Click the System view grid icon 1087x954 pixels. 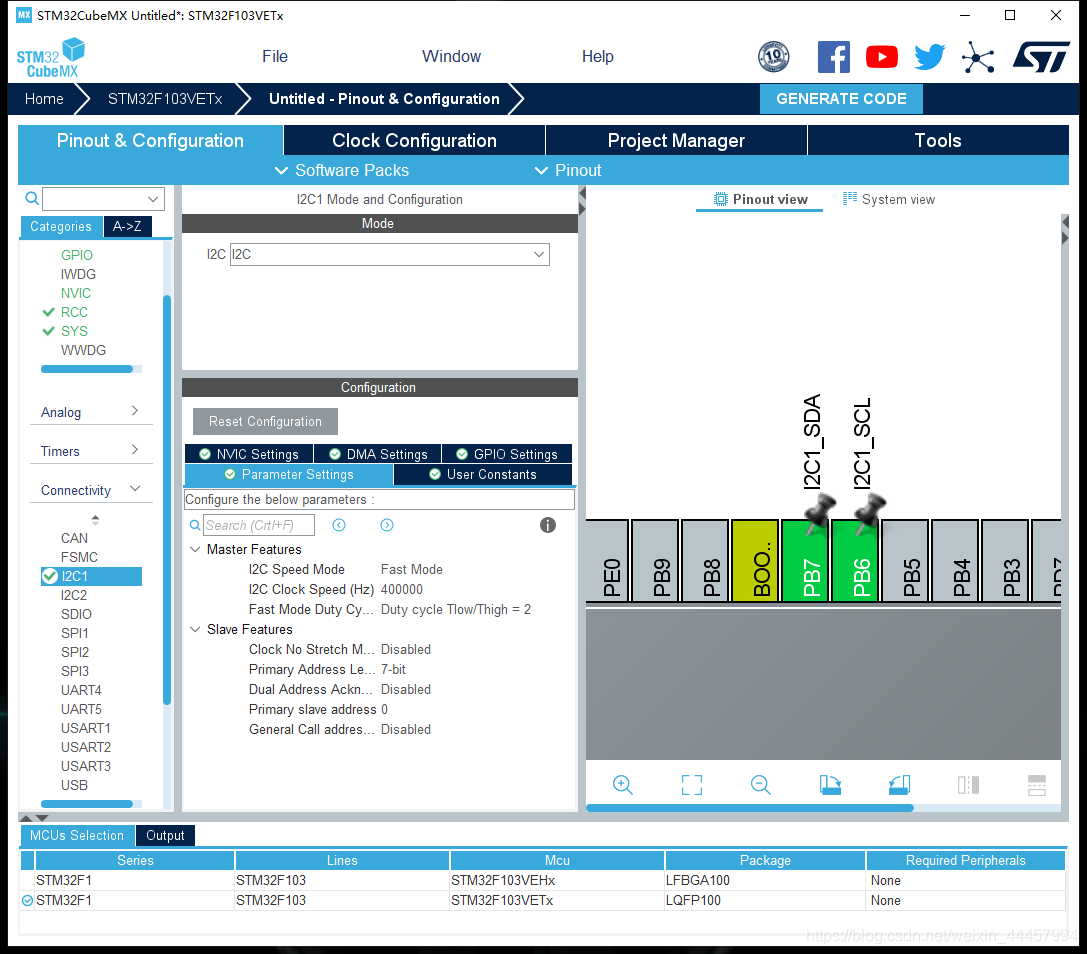pyautogui.click(x=850, y=199)
